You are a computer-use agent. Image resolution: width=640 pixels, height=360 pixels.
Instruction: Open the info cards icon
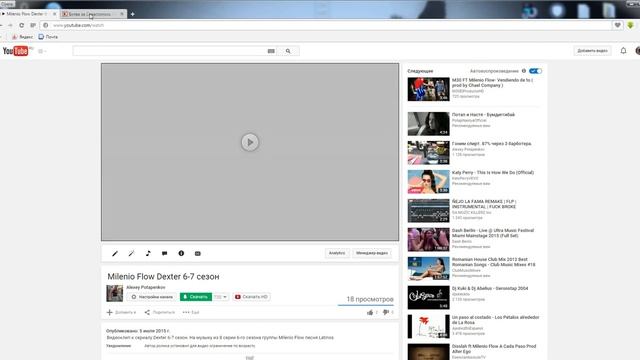(x=181, y=253)
